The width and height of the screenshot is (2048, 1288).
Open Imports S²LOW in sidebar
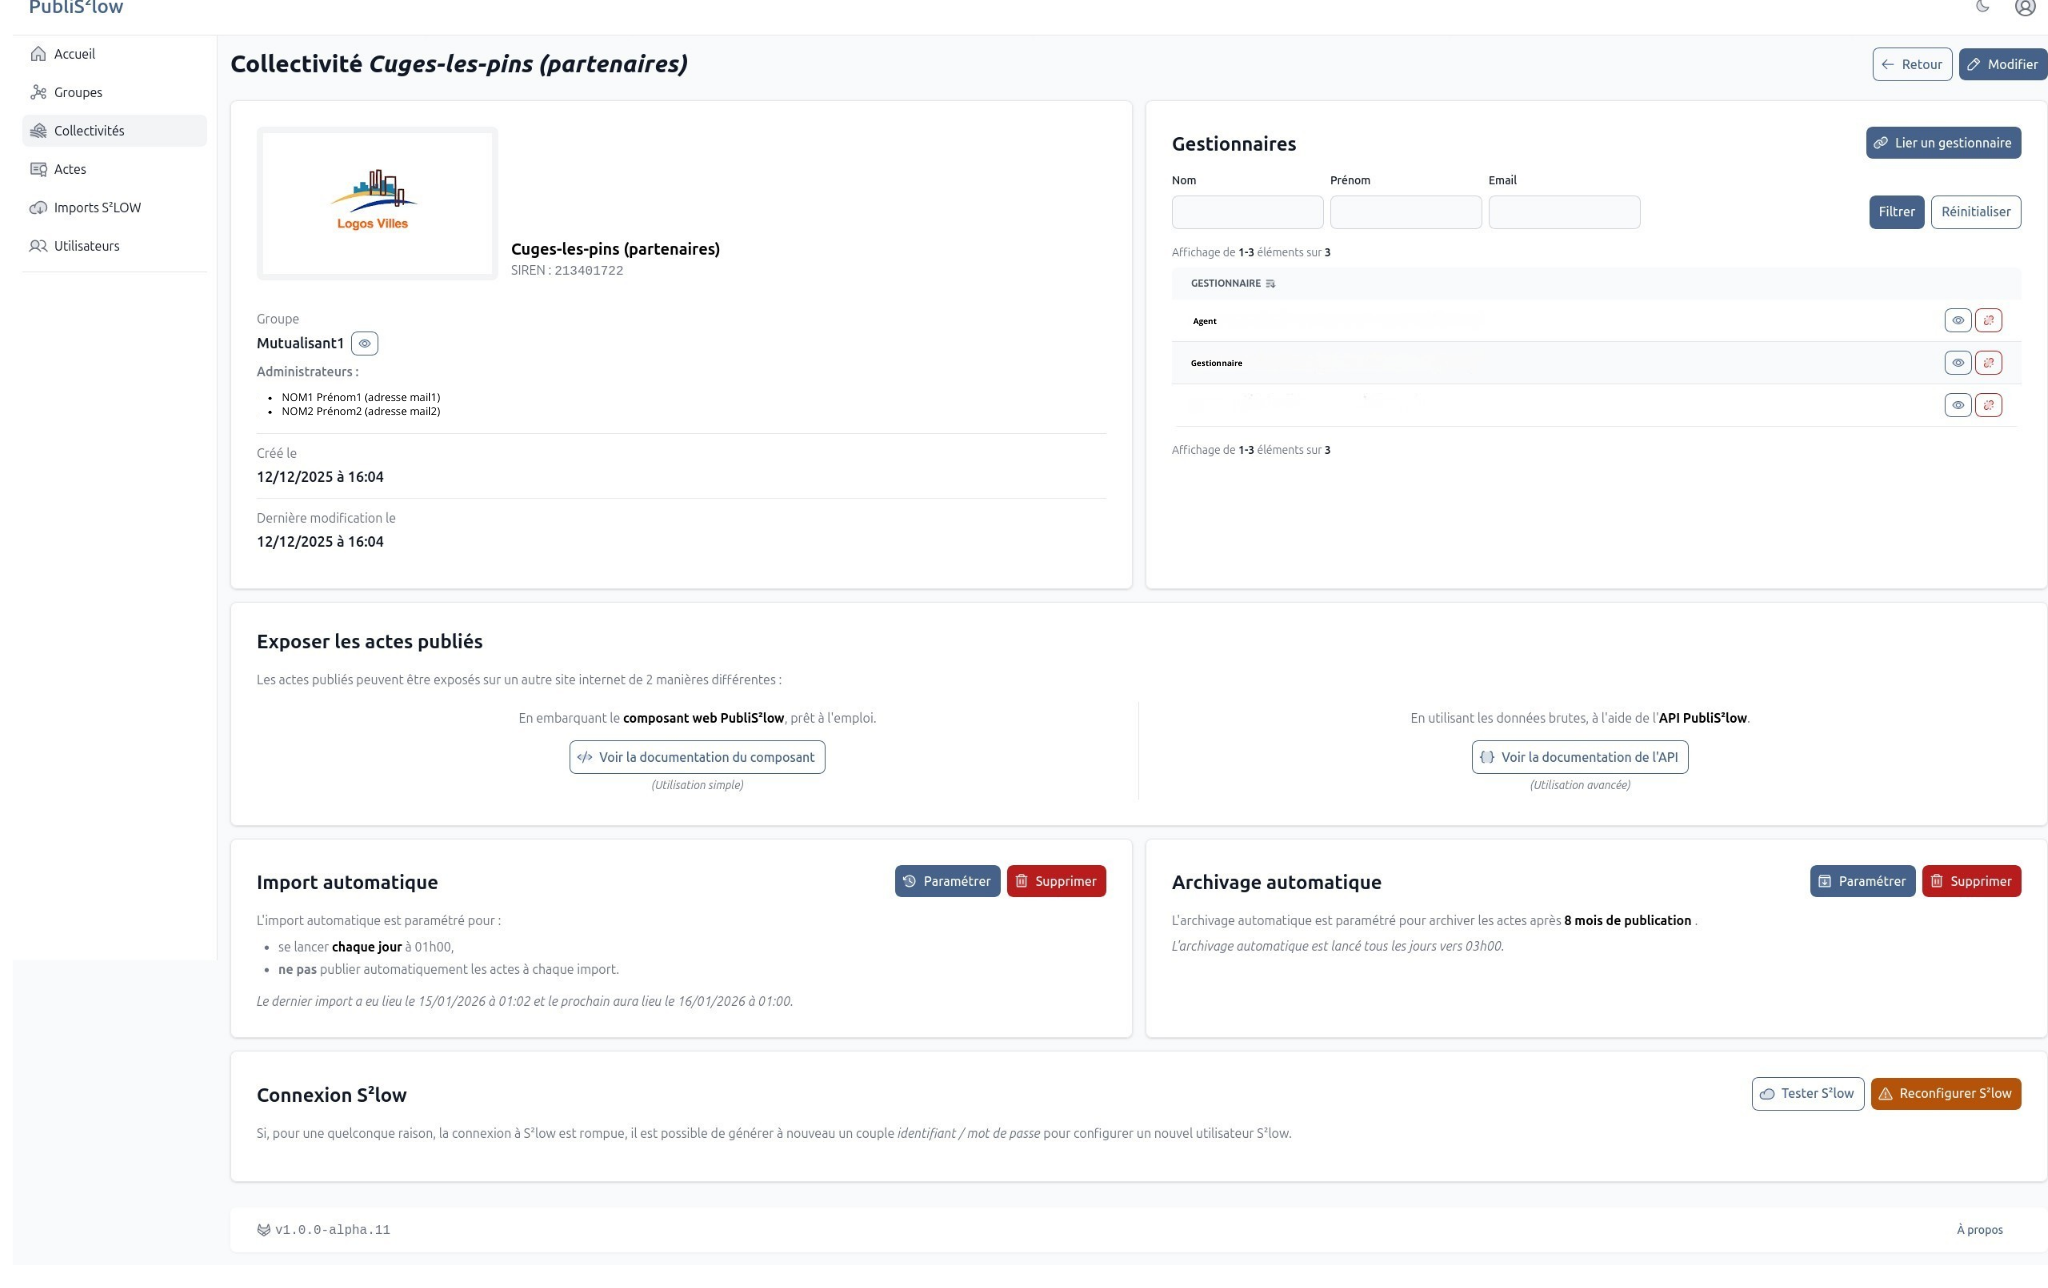click(x=97, y=208)
